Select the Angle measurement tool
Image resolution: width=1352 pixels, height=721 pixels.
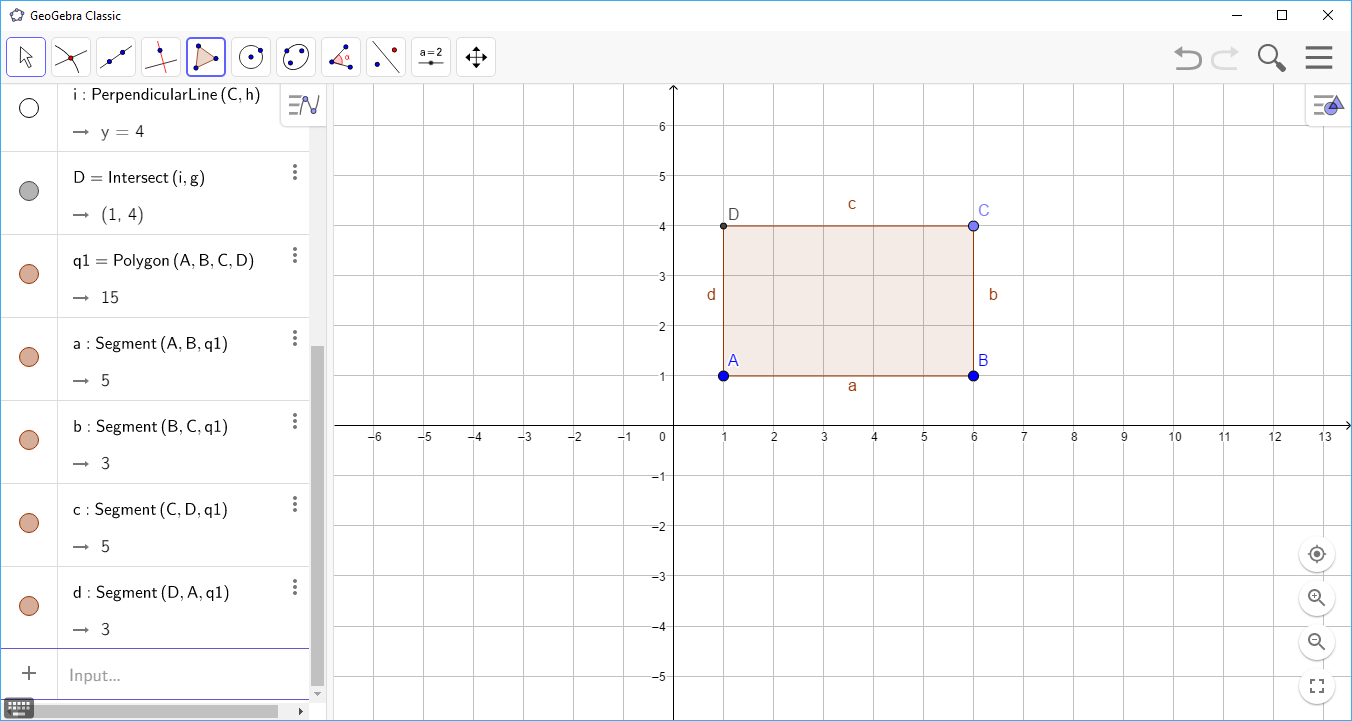coord(340,57)
